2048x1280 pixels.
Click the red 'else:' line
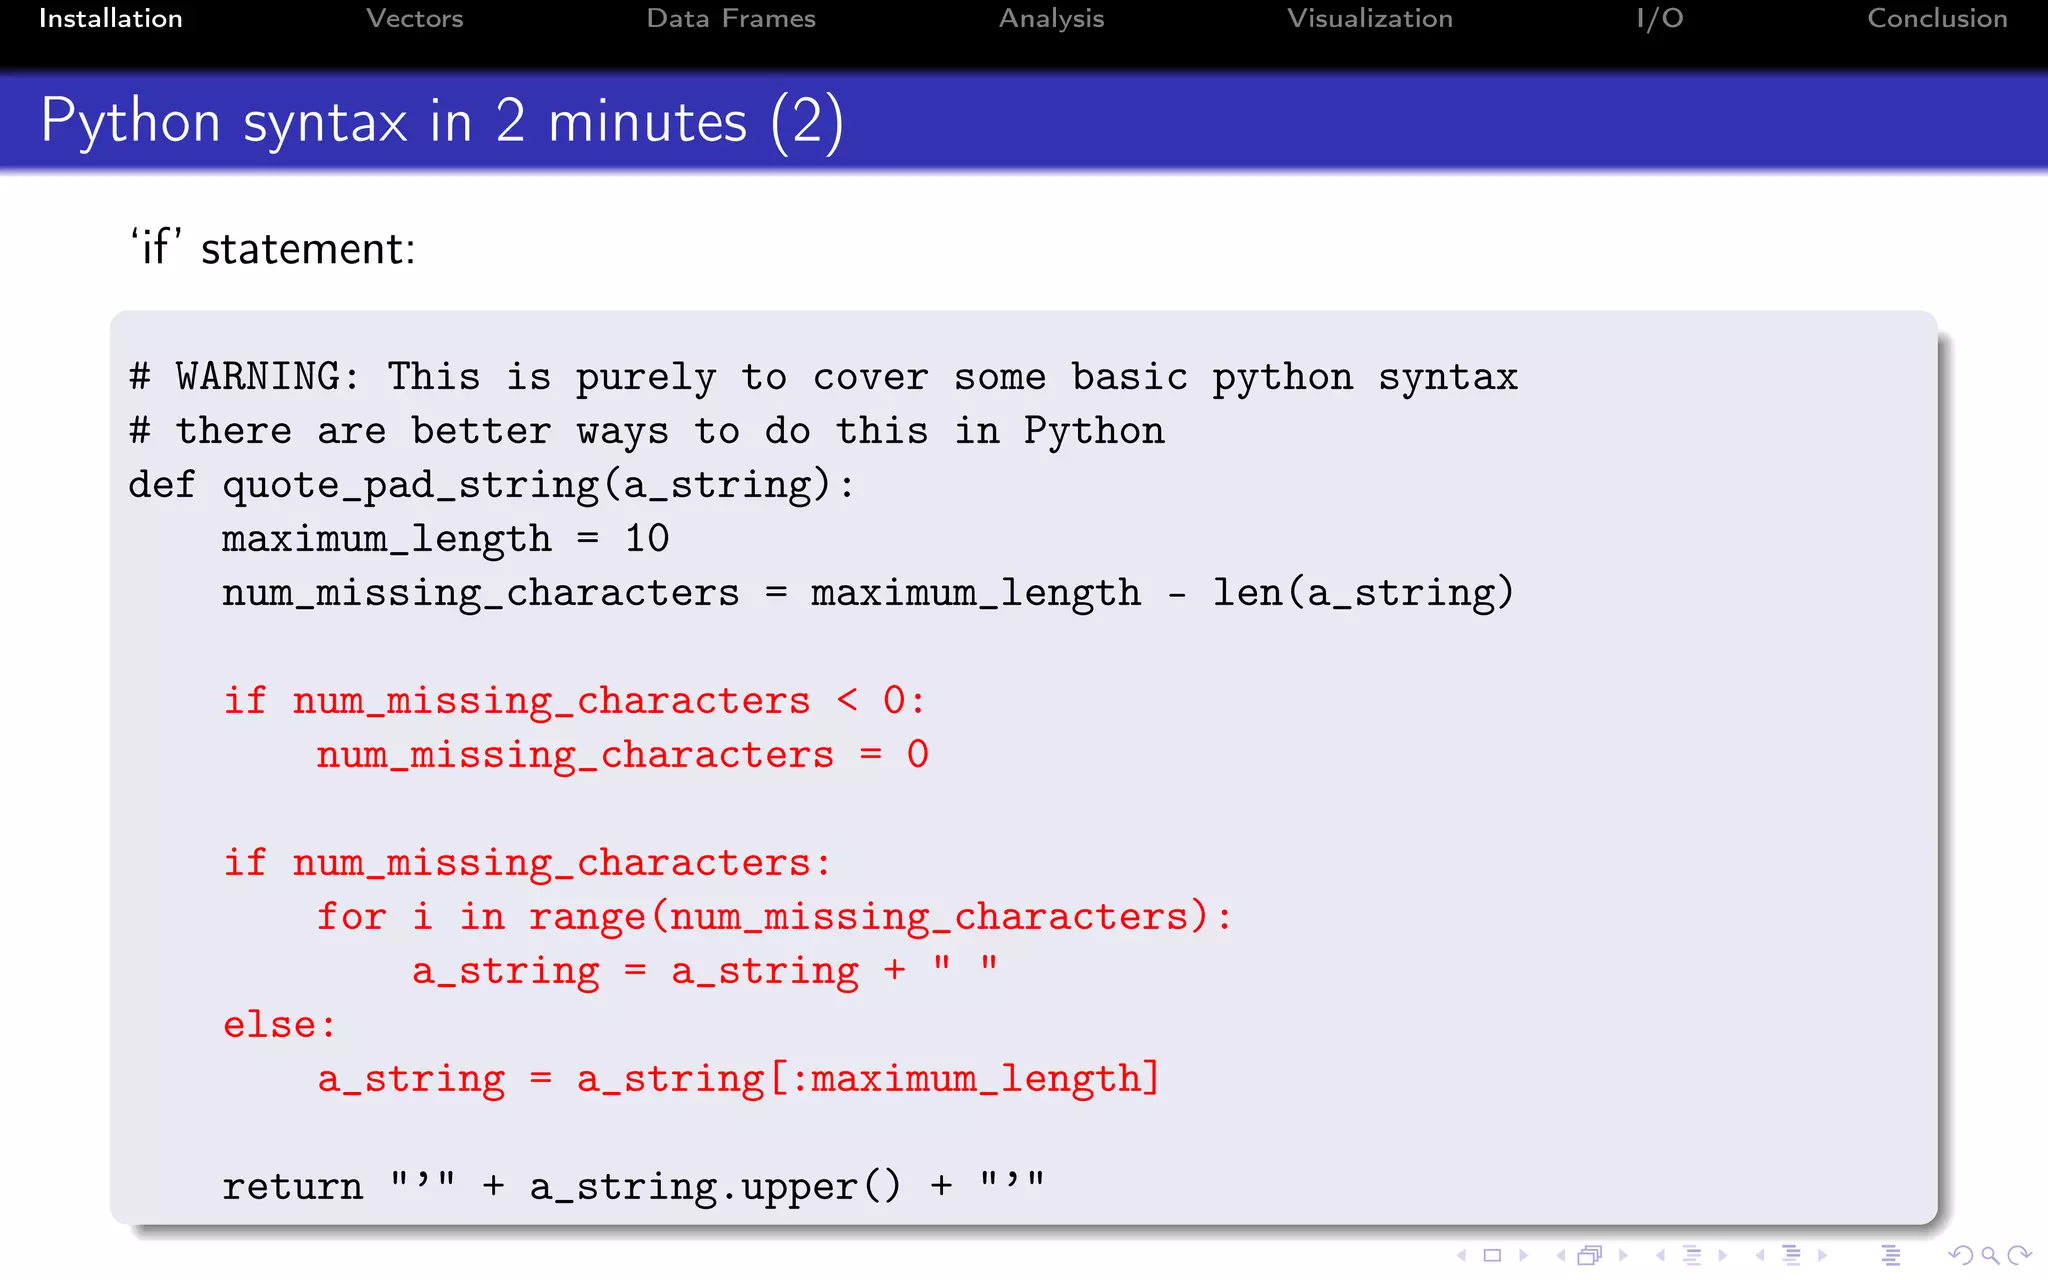point(279,1025)
